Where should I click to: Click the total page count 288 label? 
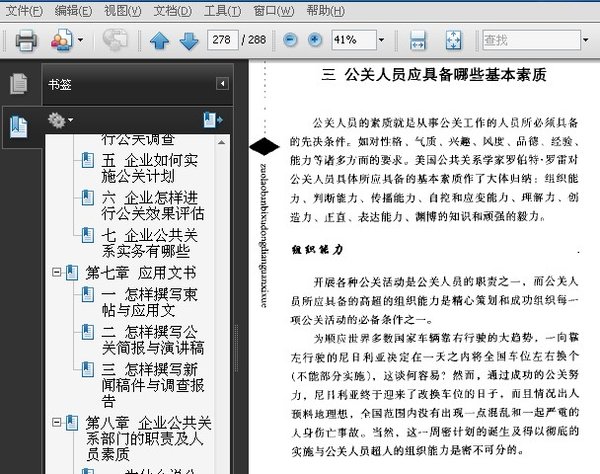[x=257, y=40]
